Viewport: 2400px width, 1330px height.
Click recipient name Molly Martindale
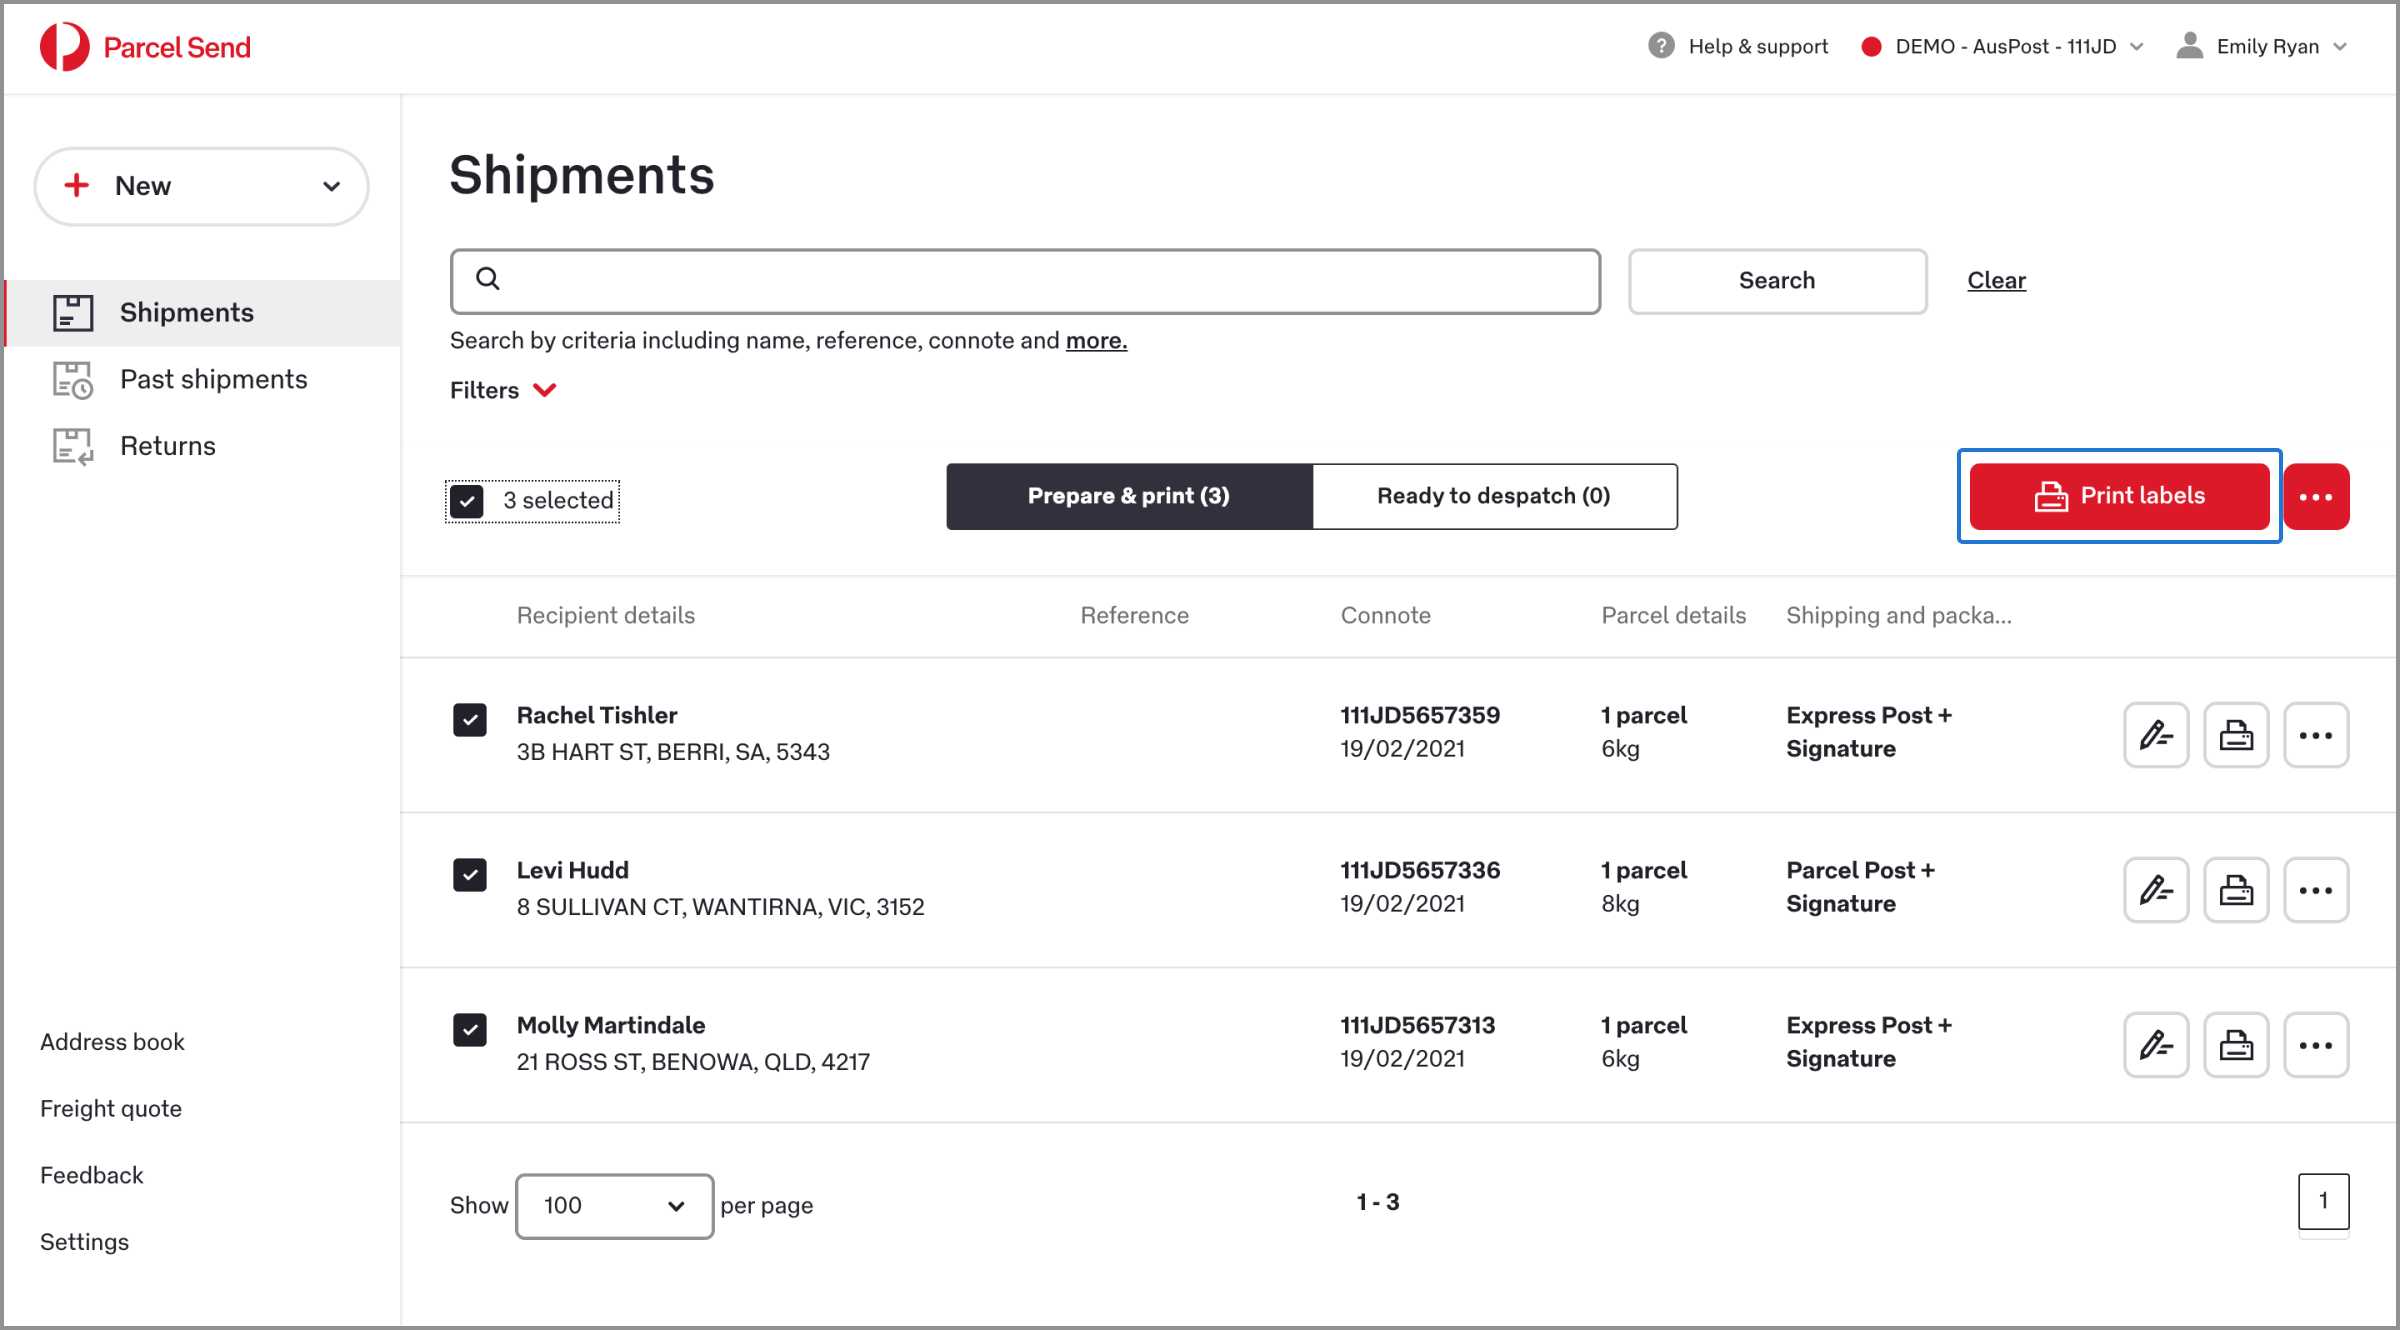coord(611,1026)
